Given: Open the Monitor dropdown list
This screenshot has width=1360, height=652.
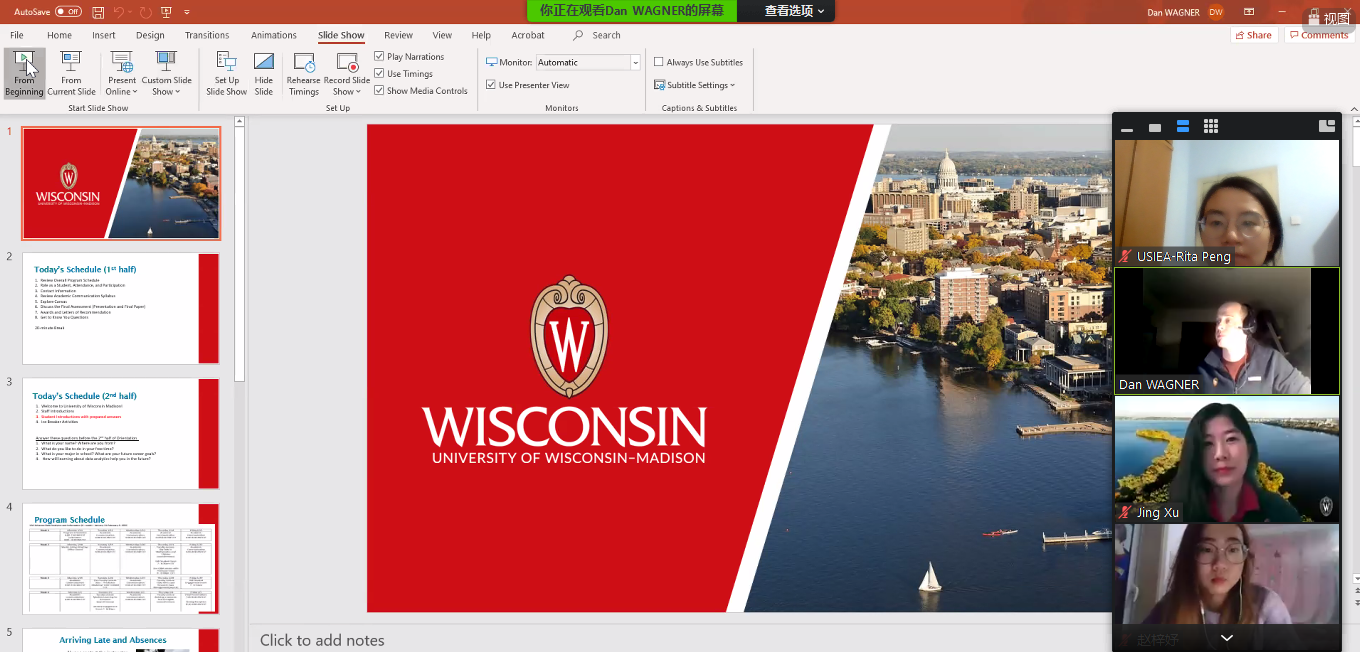Looking at the screenshot, I should (635, 62).
